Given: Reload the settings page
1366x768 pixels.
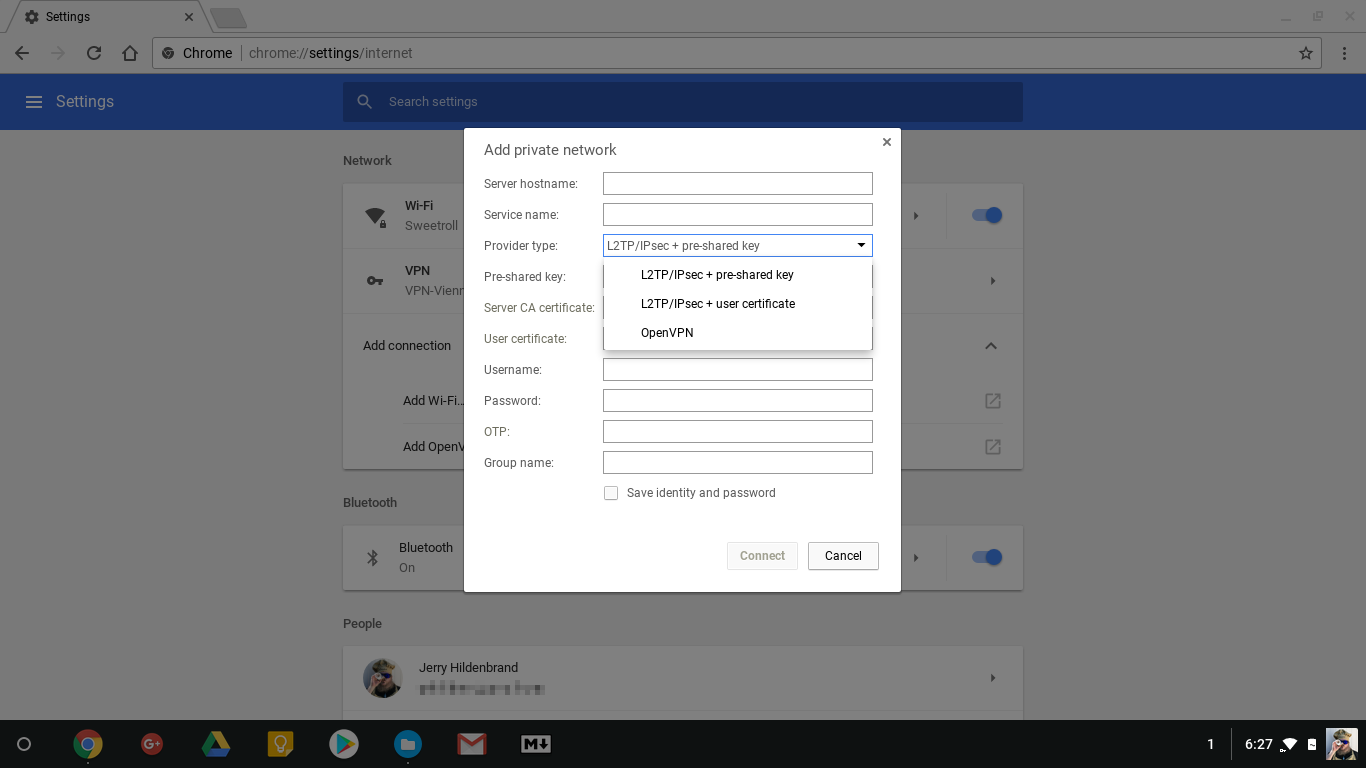Looking at the screenshot, I should click(94, 53).
